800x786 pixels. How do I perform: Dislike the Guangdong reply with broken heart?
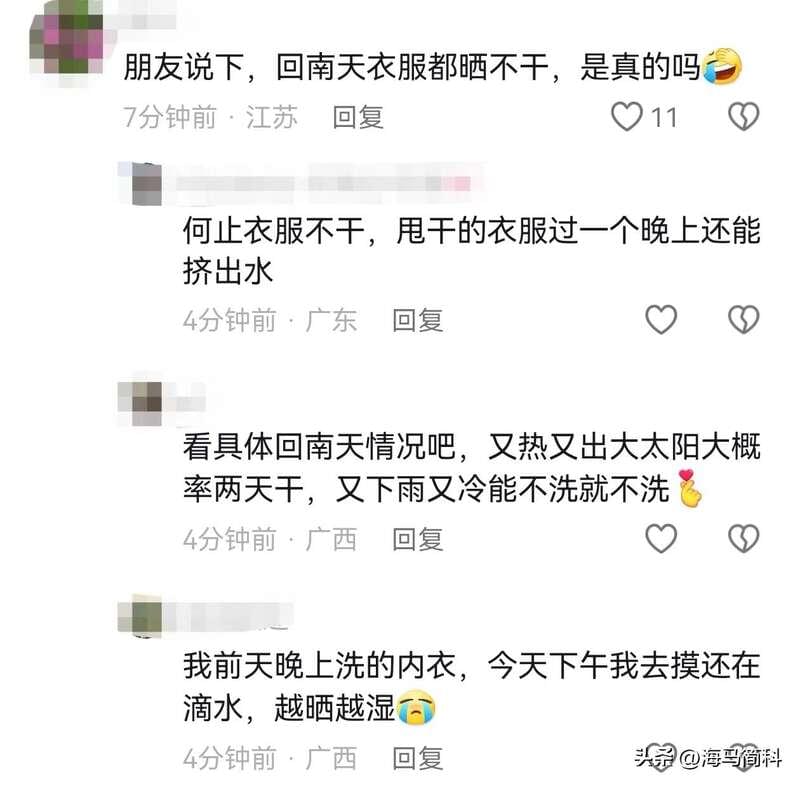pos(743,320)
